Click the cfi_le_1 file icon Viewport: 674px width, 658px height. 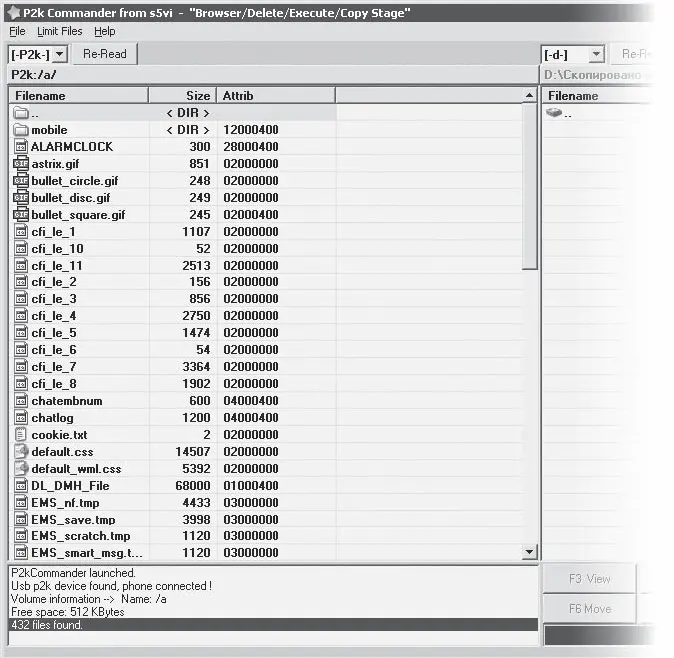point(21,232)
